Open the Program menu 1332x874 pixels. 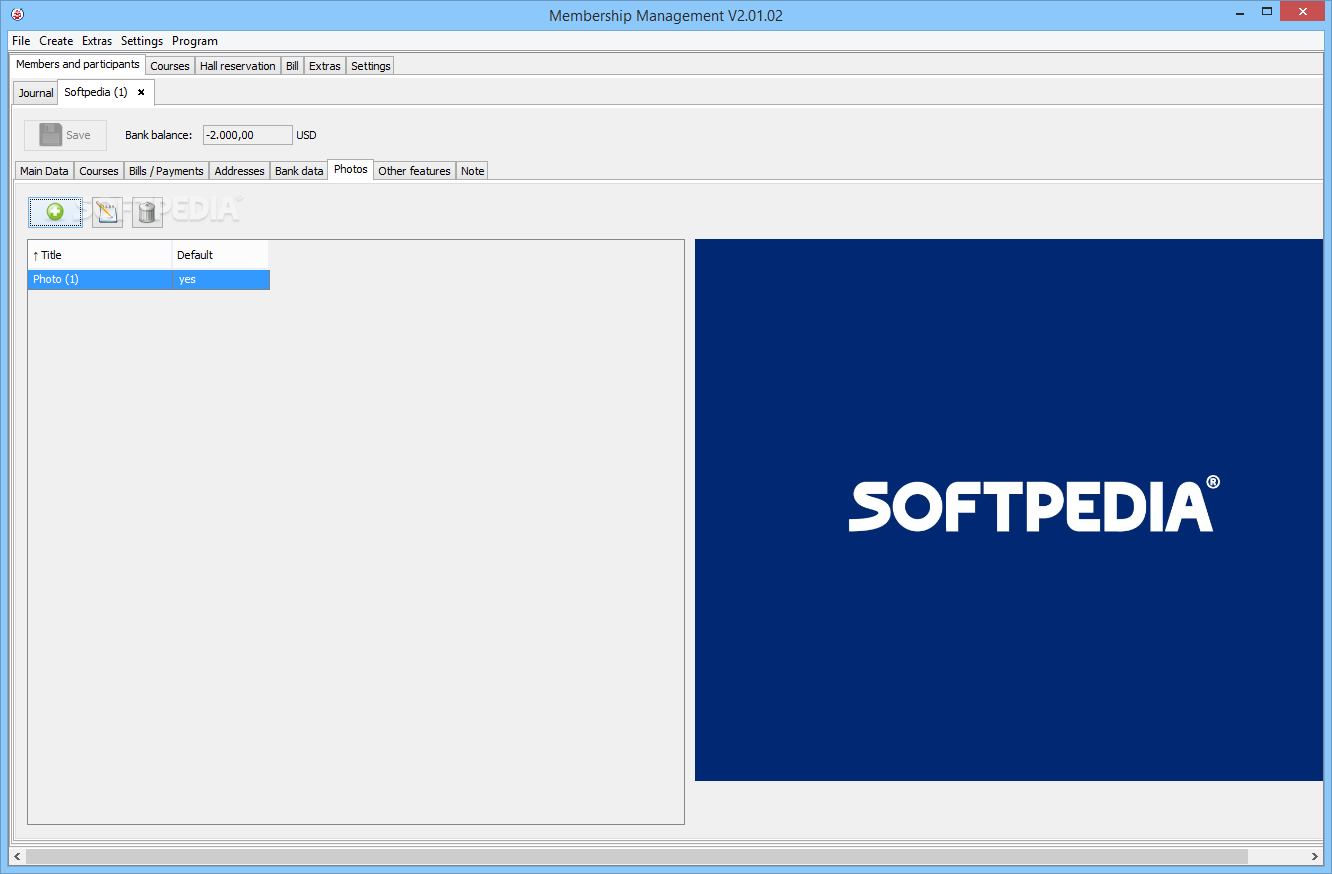195,41
